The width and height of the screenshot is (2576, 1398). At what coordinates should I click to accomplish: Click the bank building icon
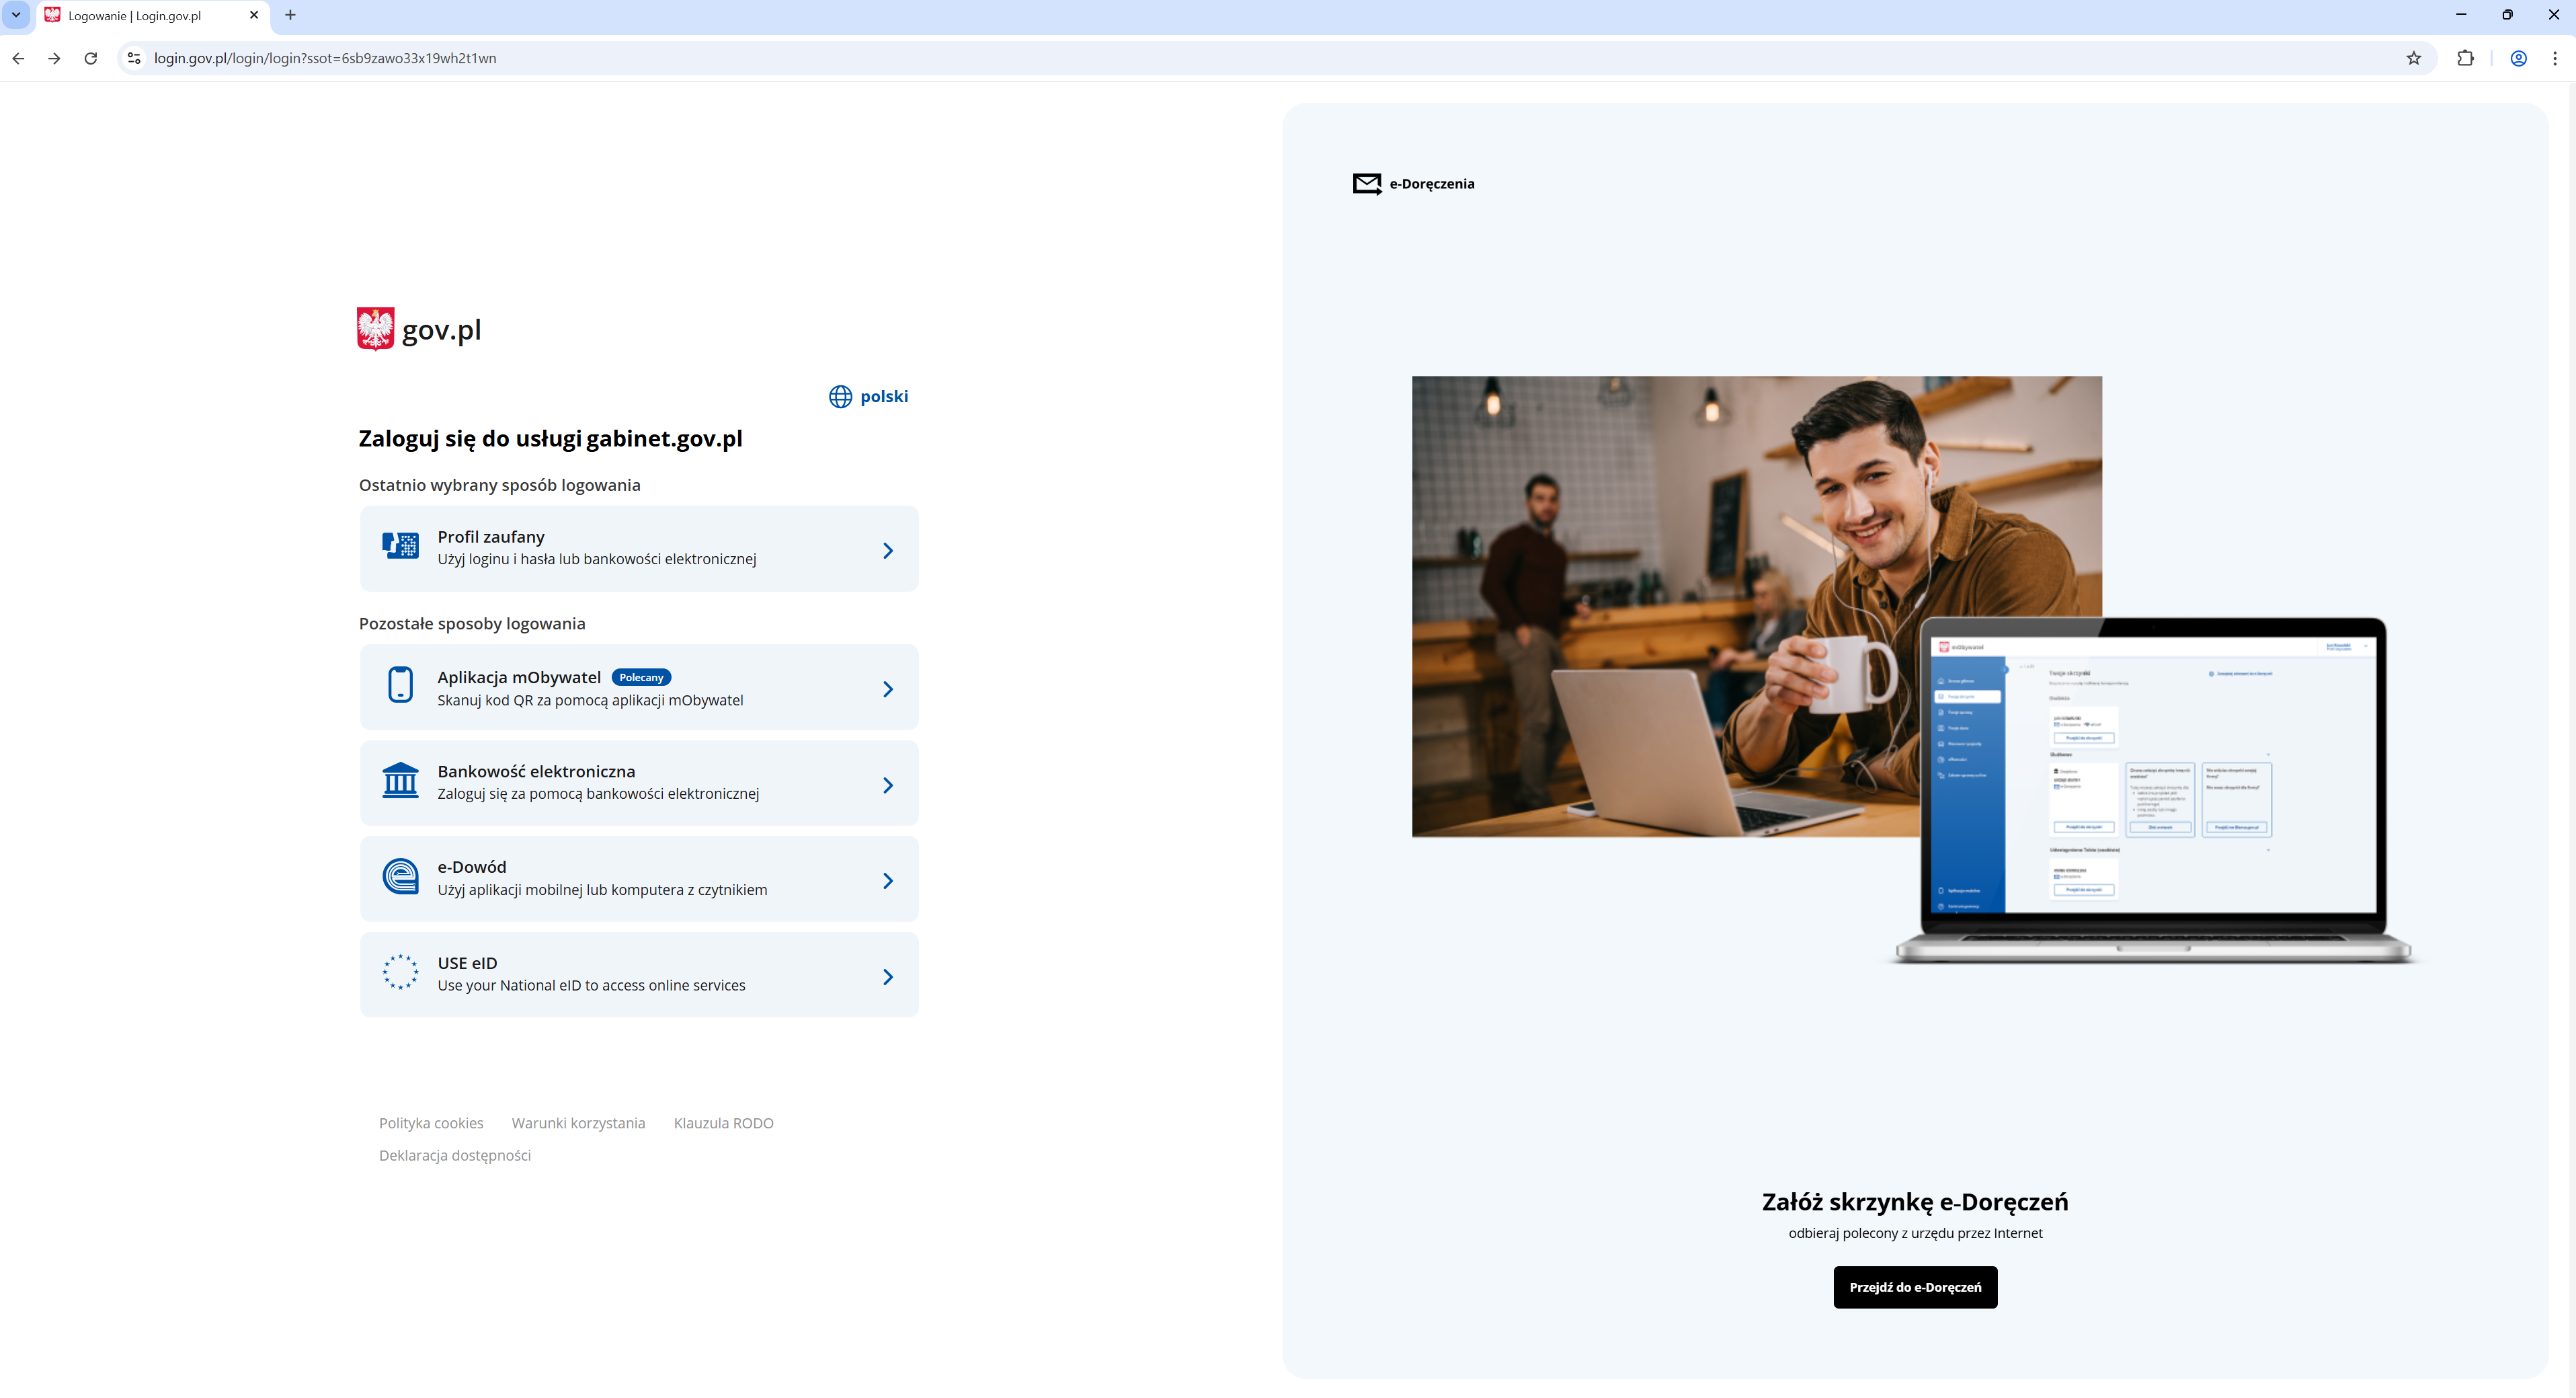[x=400, y=781]
